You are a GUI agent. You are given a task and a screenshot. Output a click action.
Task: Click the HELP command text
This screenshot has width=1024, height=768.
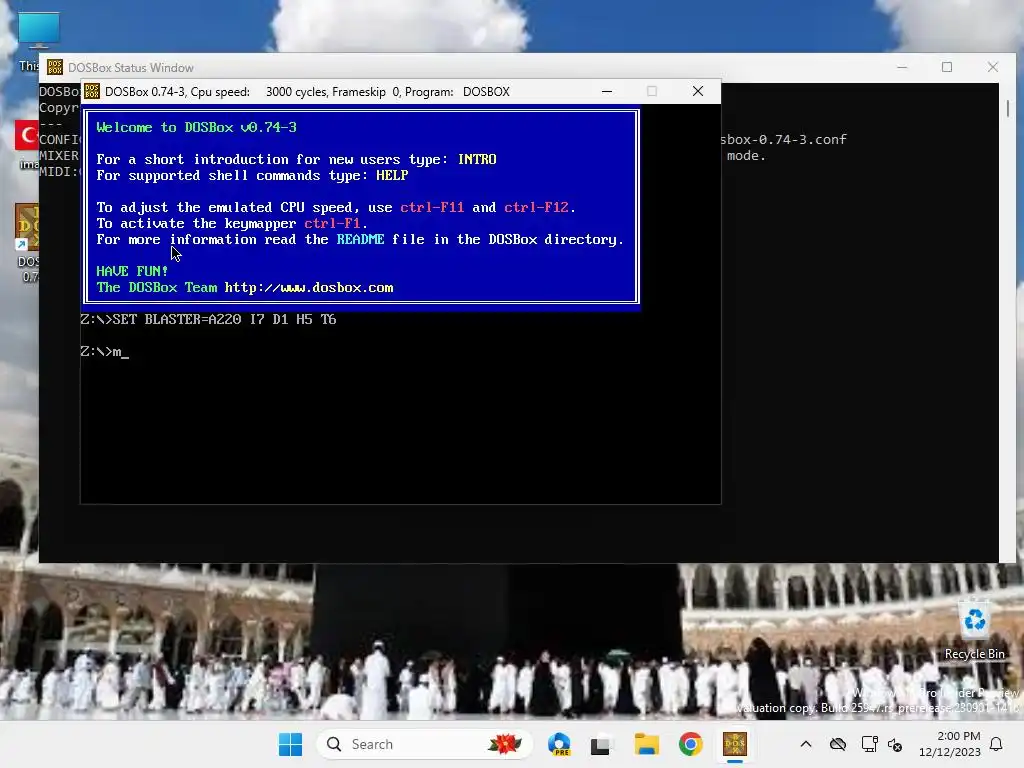pos(392,176)
